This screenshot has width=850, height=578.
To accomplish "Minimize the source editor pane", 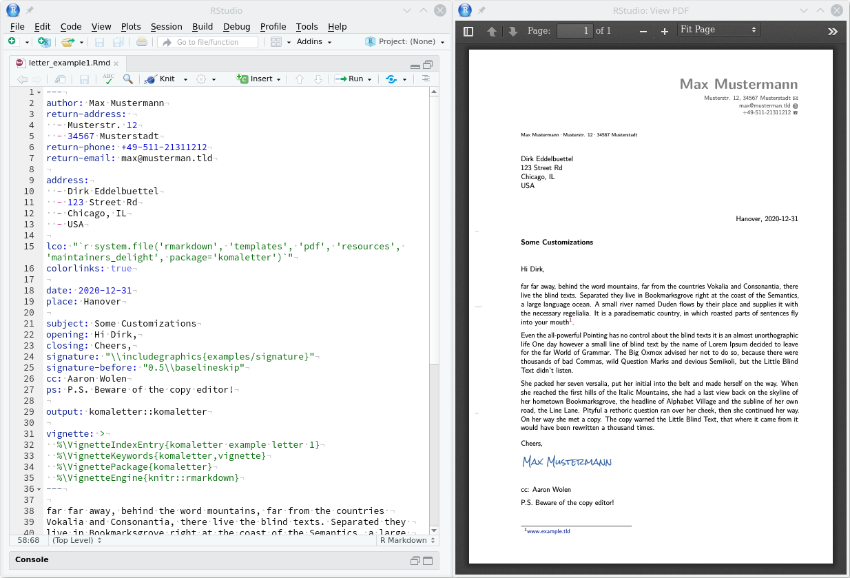I will pyautogui.click(x=415, y=66).
